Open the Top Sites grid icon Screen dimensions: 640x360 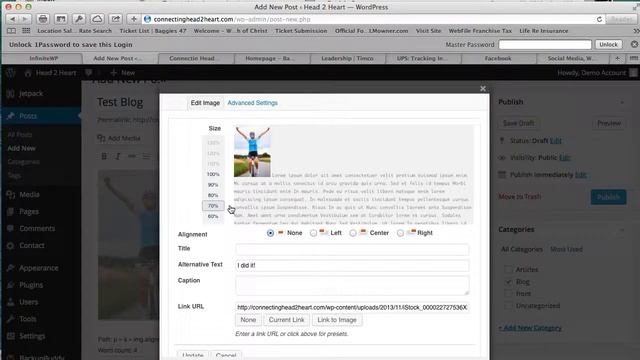pos(26,31)
